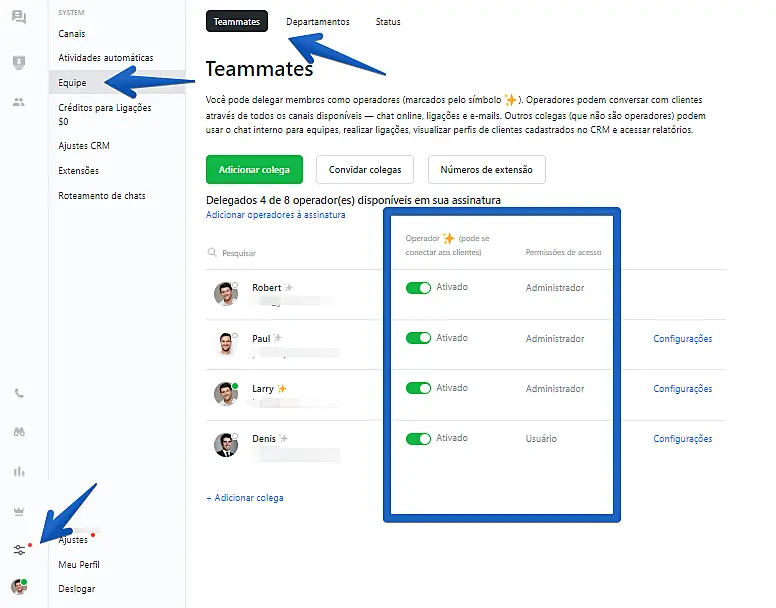
Task: Open the shield badge icon in sidebar
Action: pos(19,62)
